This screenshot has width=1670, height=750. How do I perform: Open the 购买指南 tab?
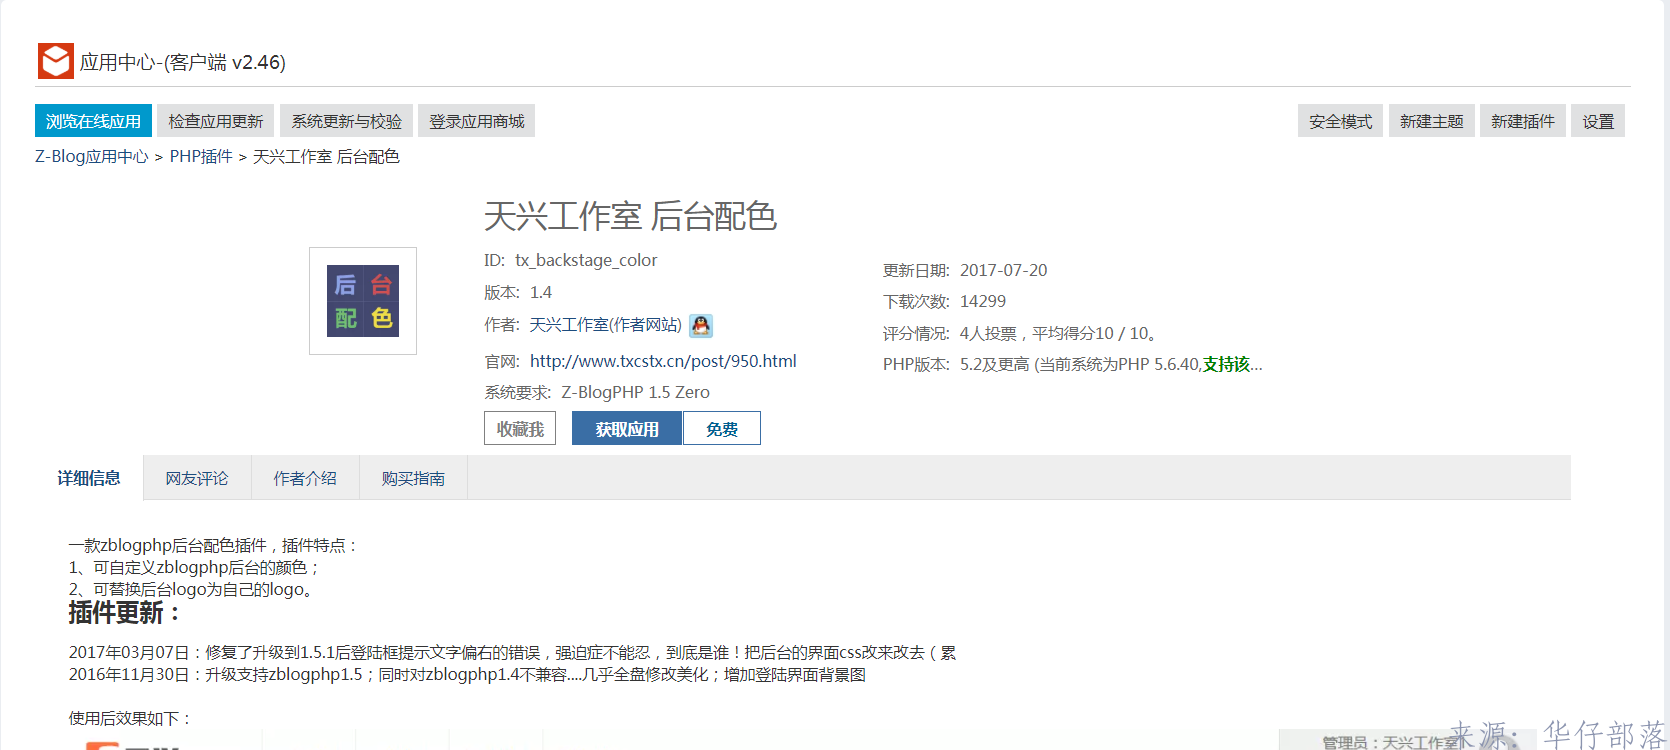[x=413, y=478]
